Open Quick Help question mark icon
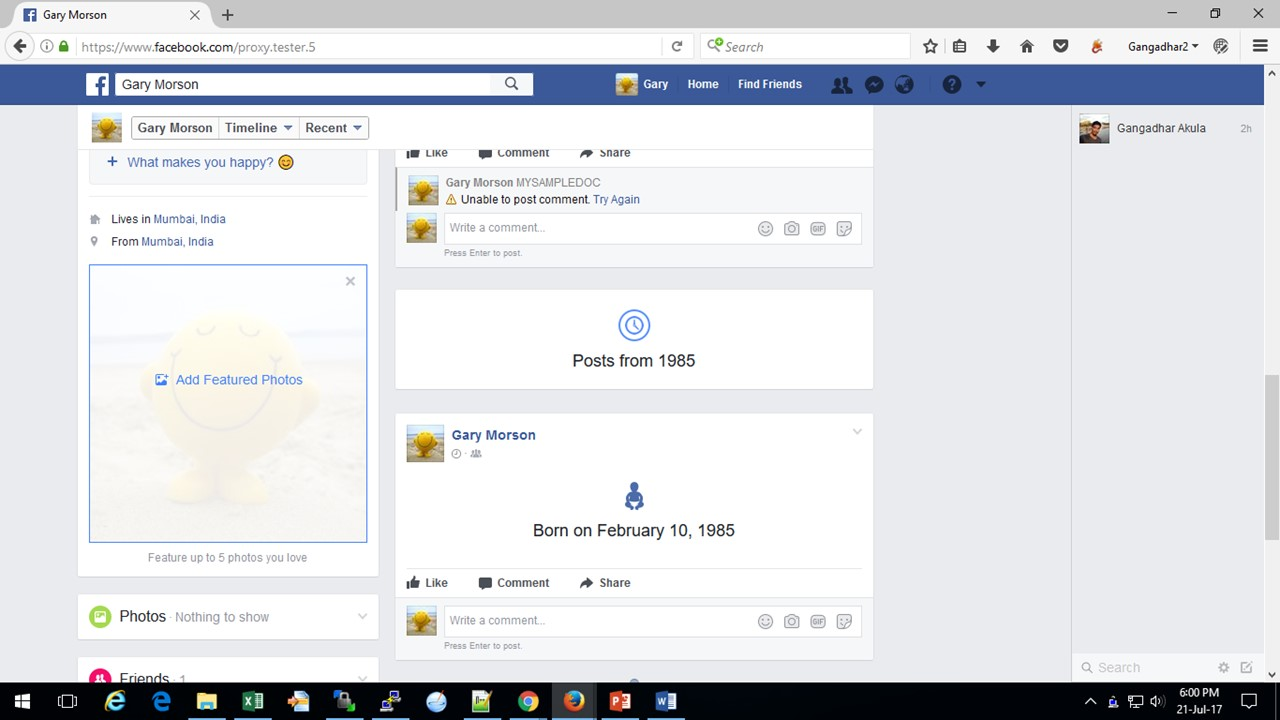 point(952,85)
